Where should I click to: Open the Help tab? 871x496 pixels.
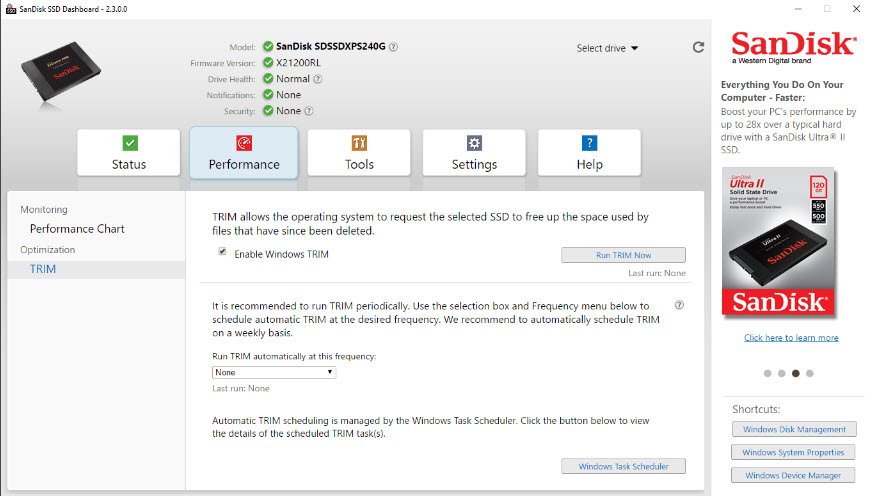coord(589,153)
